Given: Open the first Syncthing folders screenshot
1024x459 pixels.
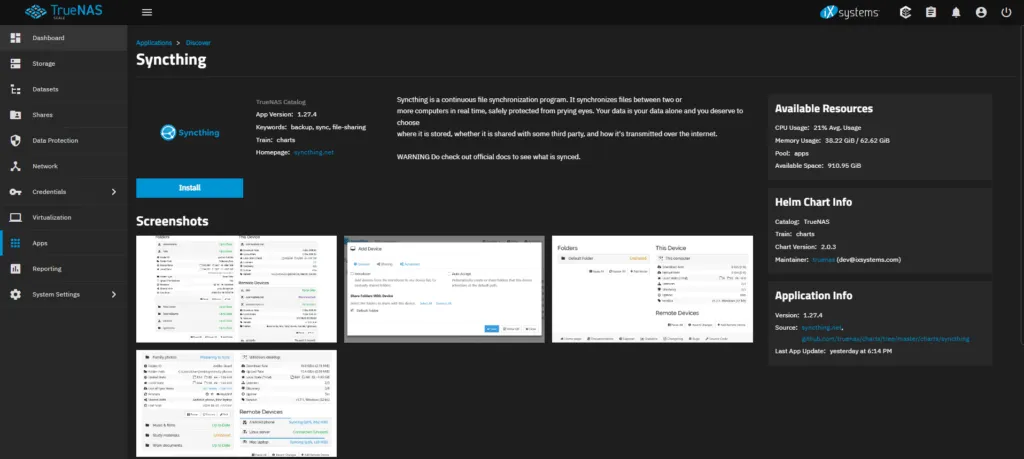Looking at the screenshot, I should [x=236, y=289].
